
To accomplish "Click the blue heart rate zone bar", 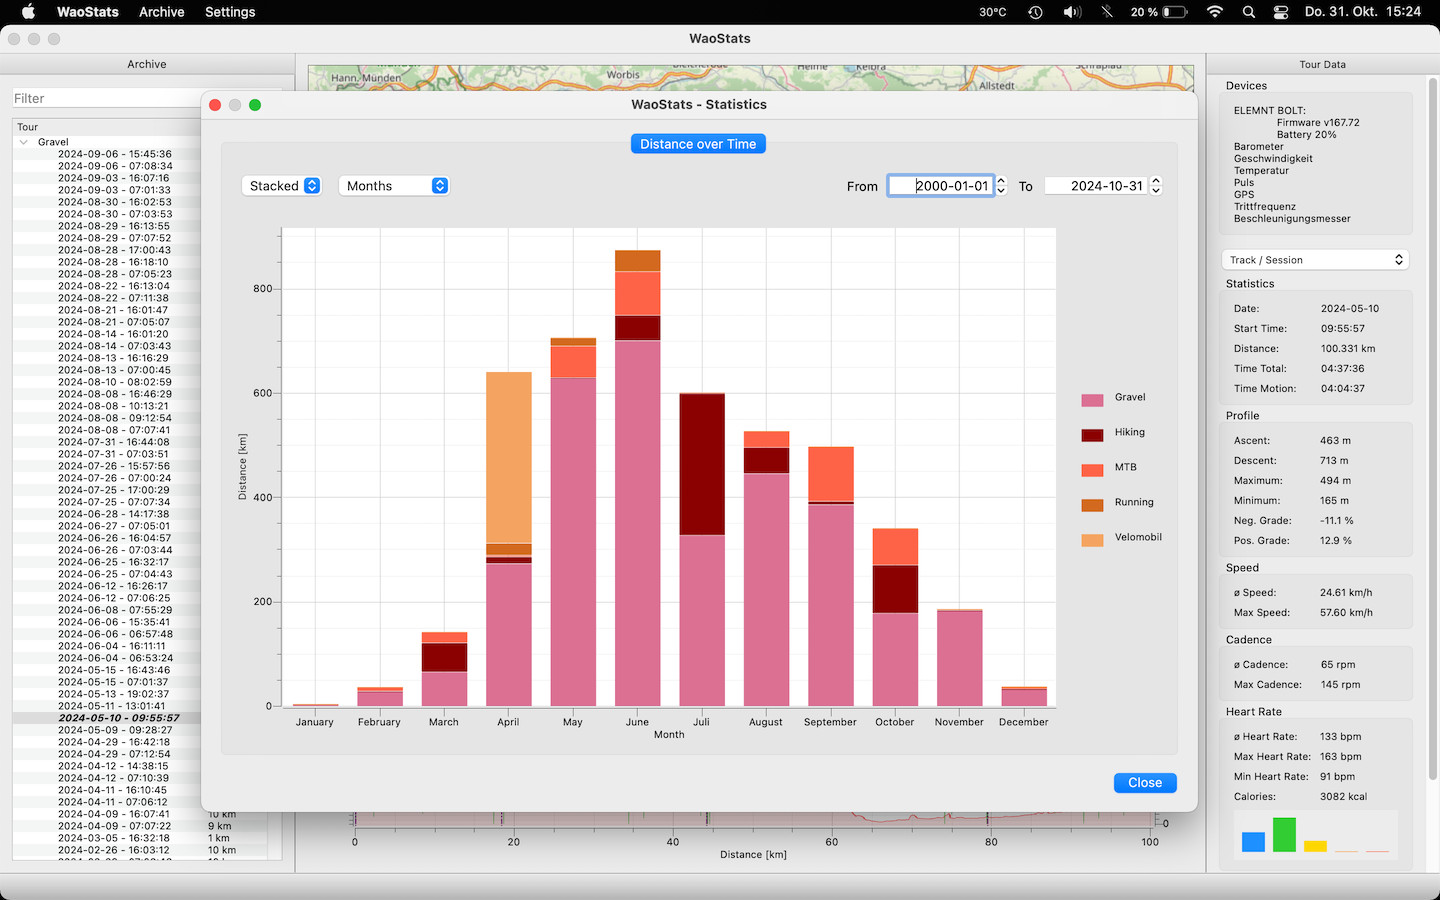I will tap(1253, 841).
